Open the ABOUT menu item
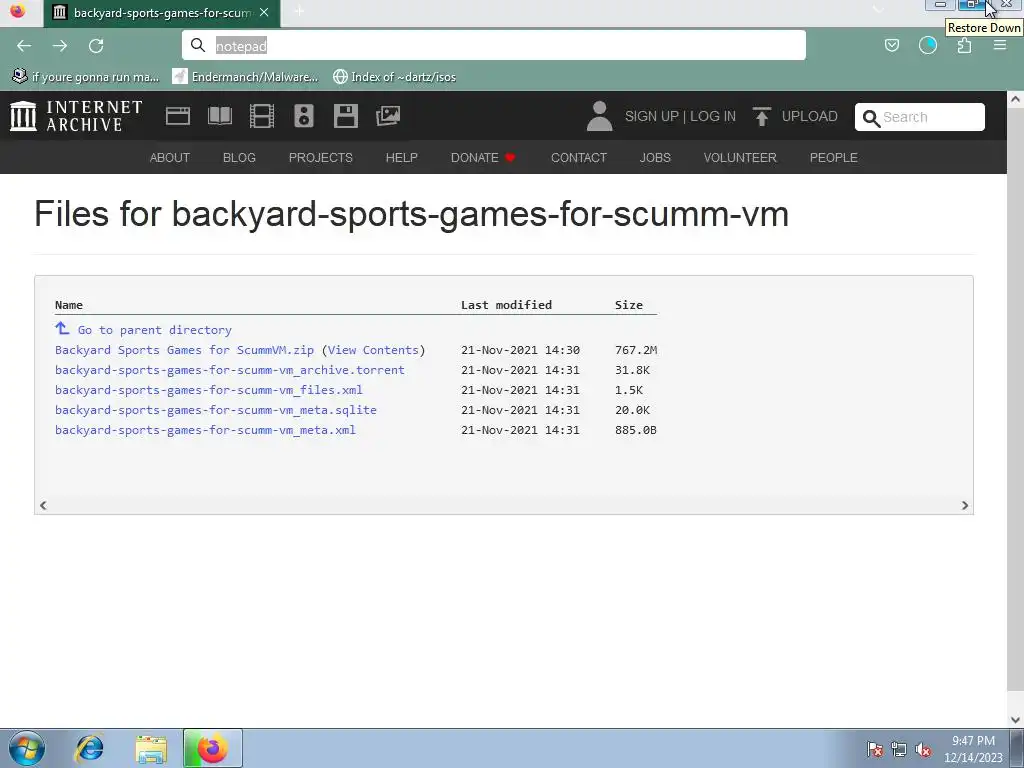 (170, 157)
